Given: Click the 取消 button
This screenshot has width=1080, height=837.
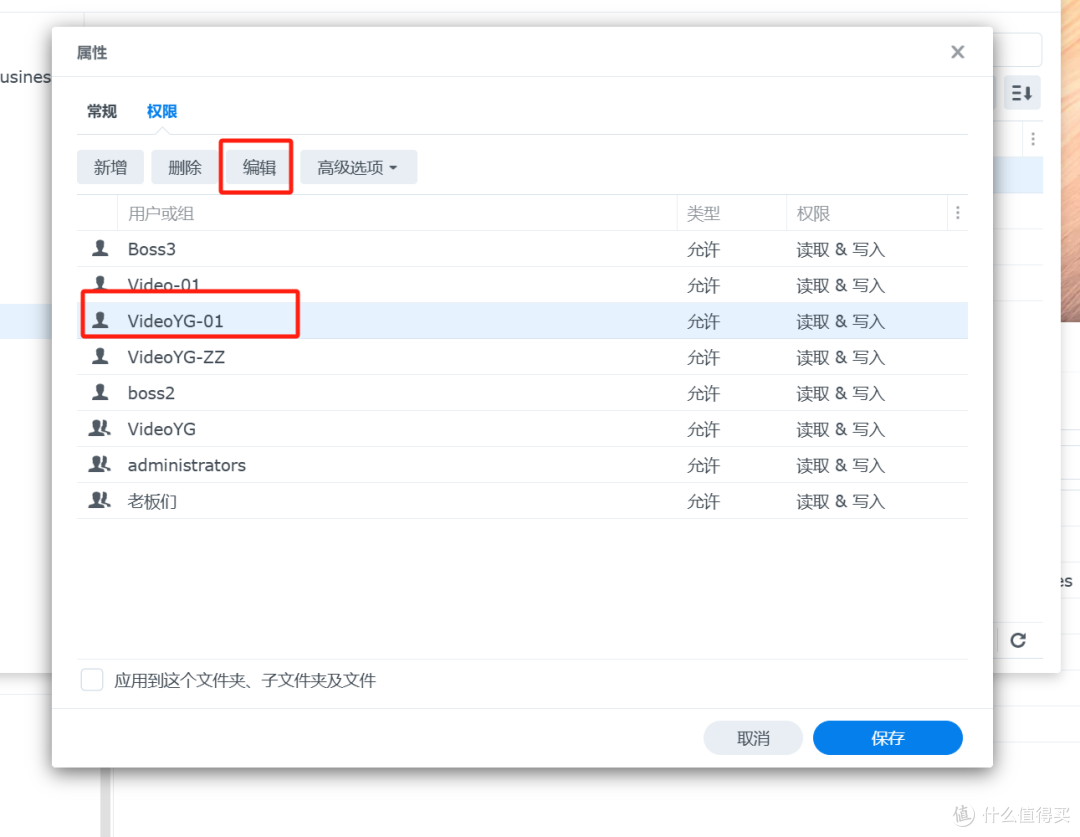Looking at the screenshot, I should [753, 738].
